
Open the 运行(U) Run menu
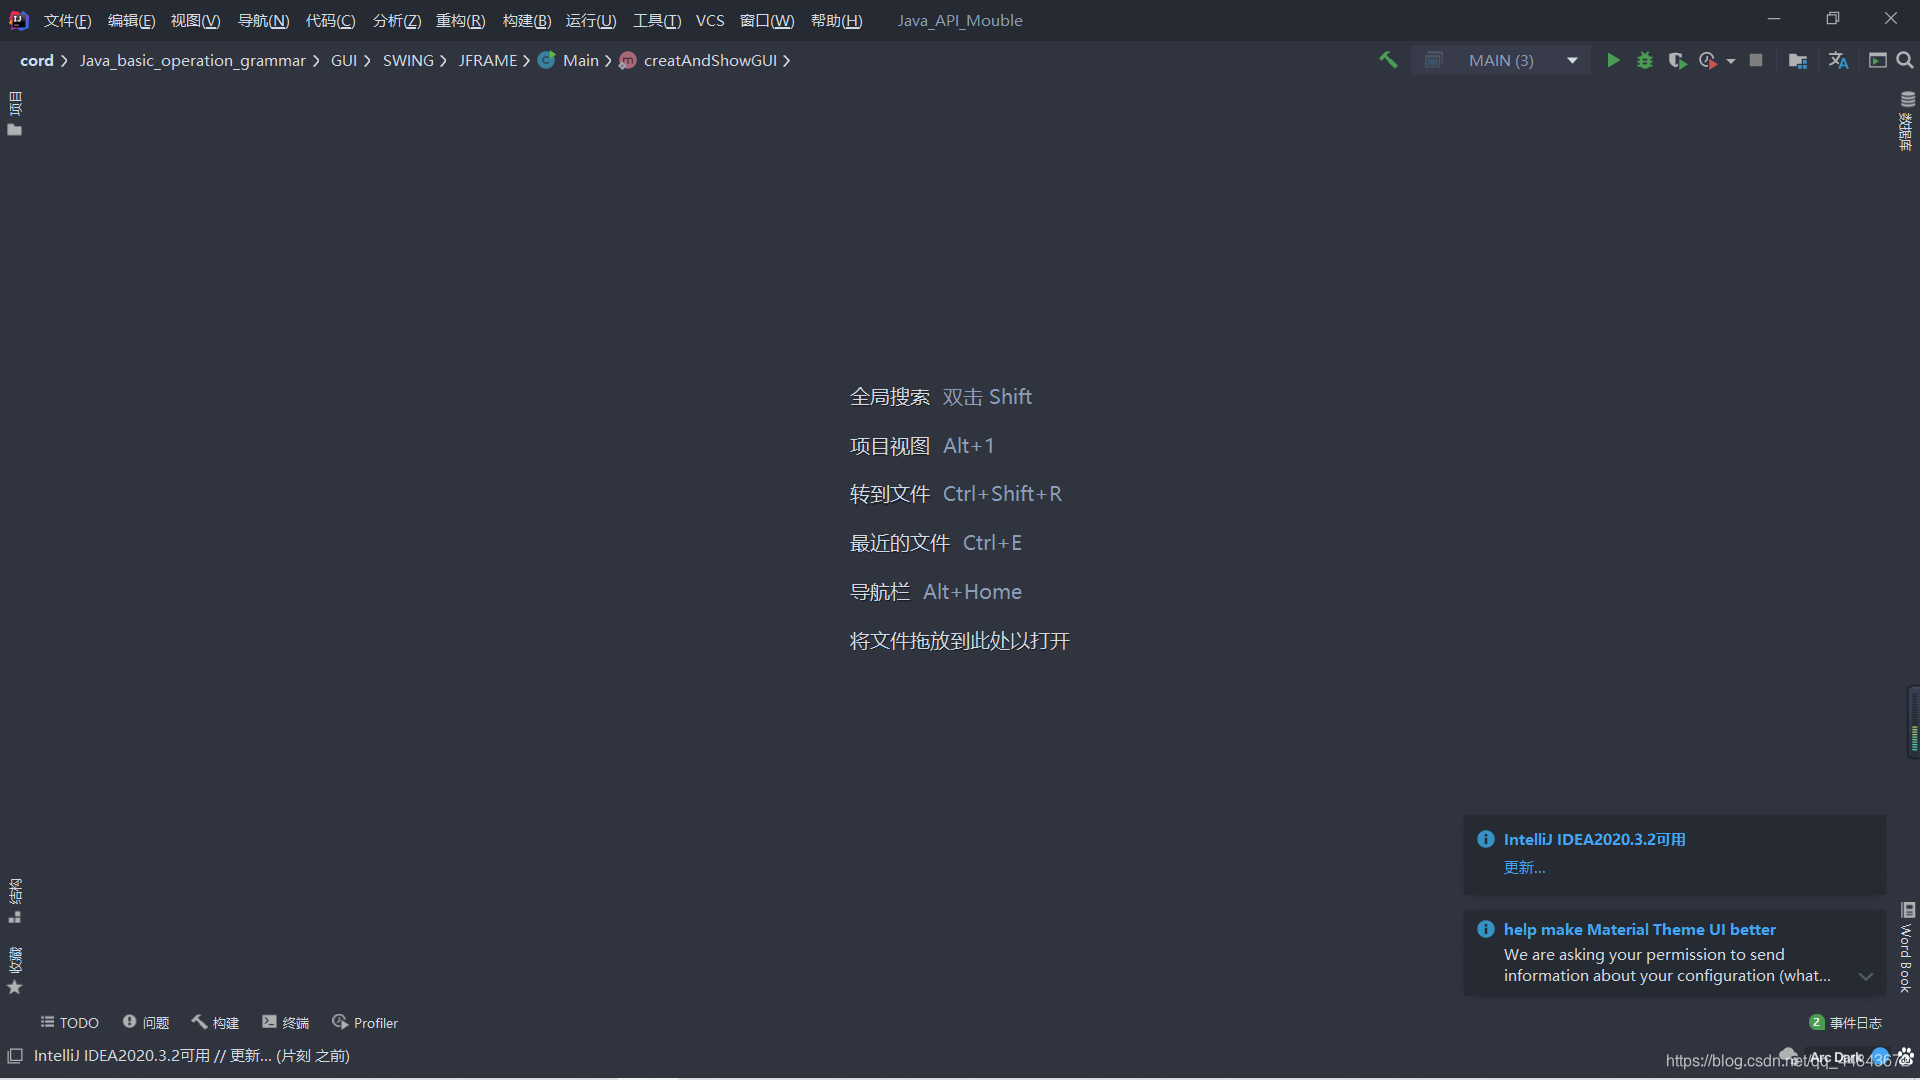[591, 20]
